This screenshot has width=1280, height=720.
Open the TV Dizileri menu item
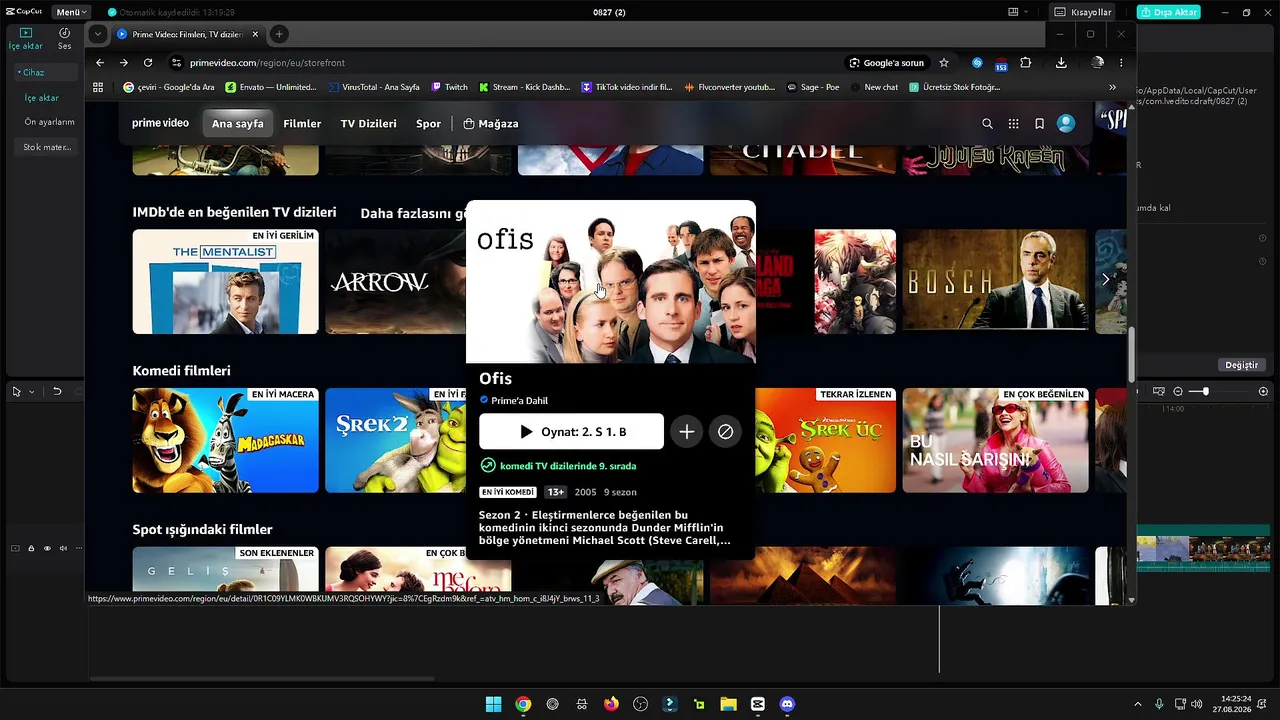369,124
